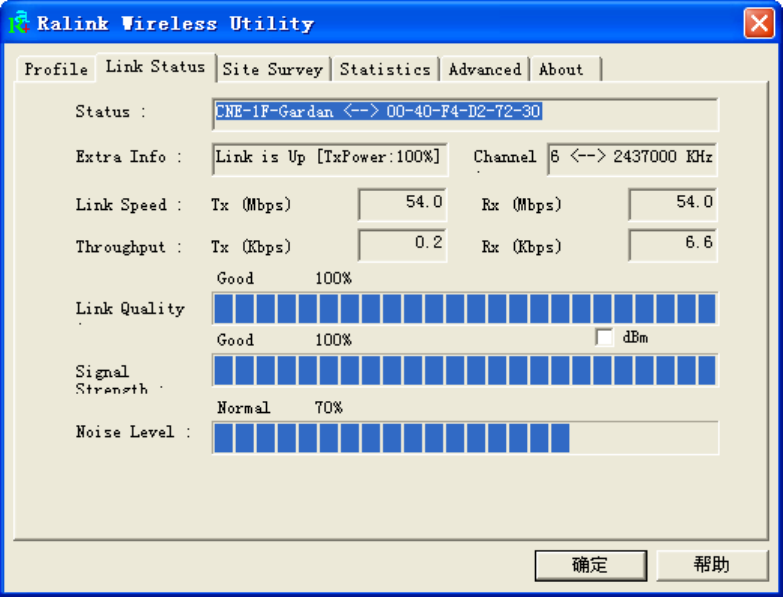The image size is (783, 597).
Task: Click the 'Ralink Wireless Utility' title text
Action: (175, 23)
